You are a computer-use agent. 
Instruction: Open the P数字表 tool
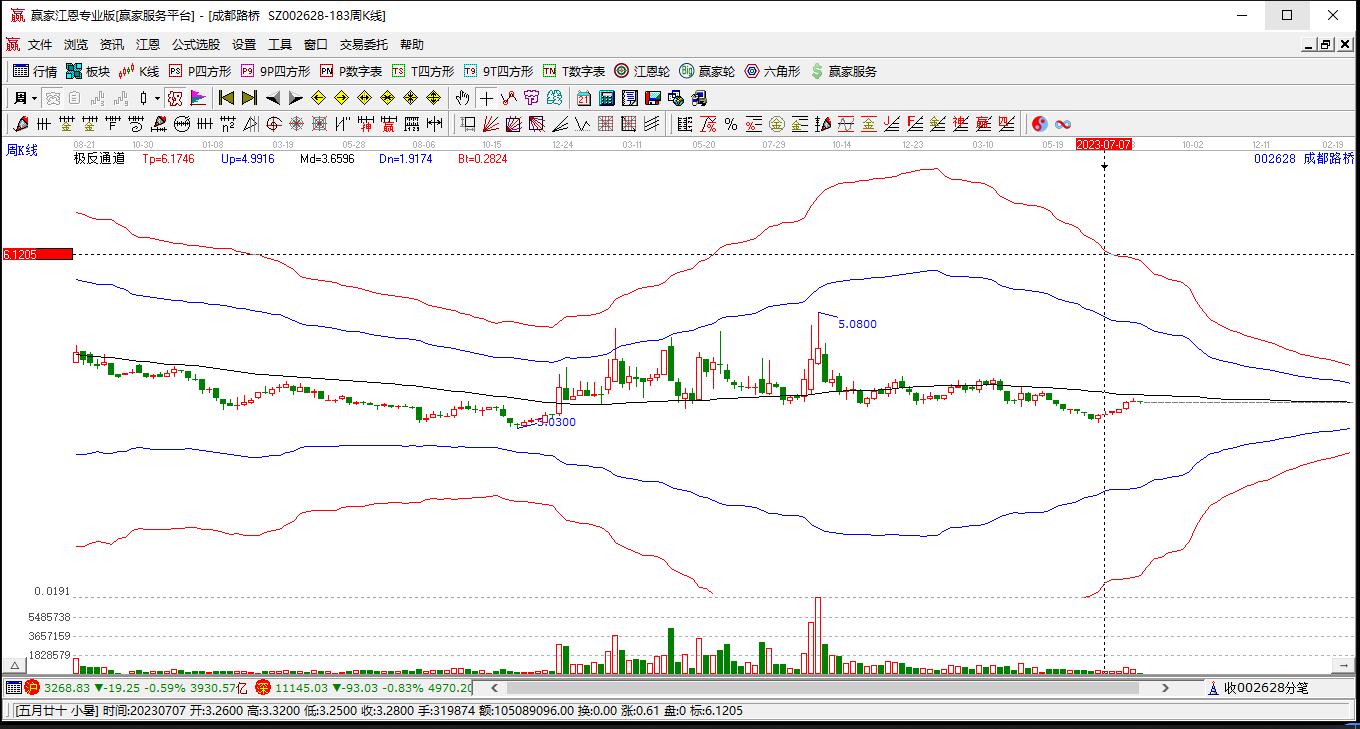tap(351, 71)
